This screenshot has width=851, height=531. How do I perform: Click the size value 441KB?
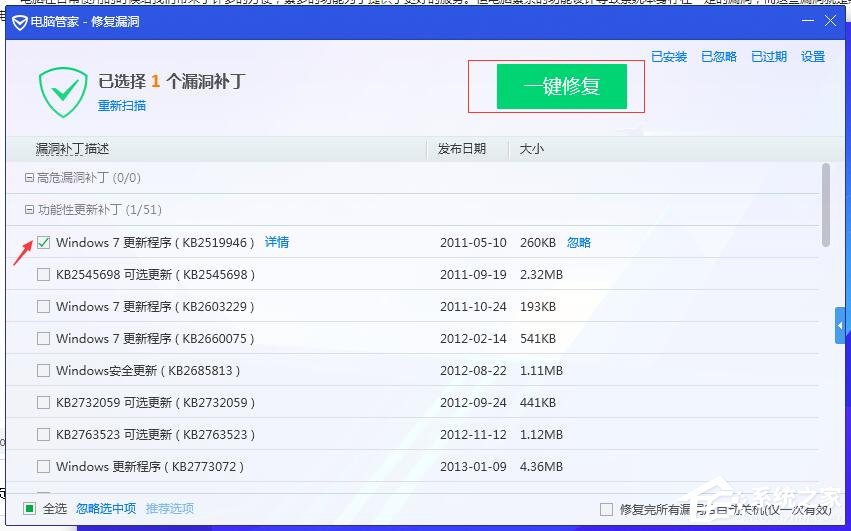point(538,403)
